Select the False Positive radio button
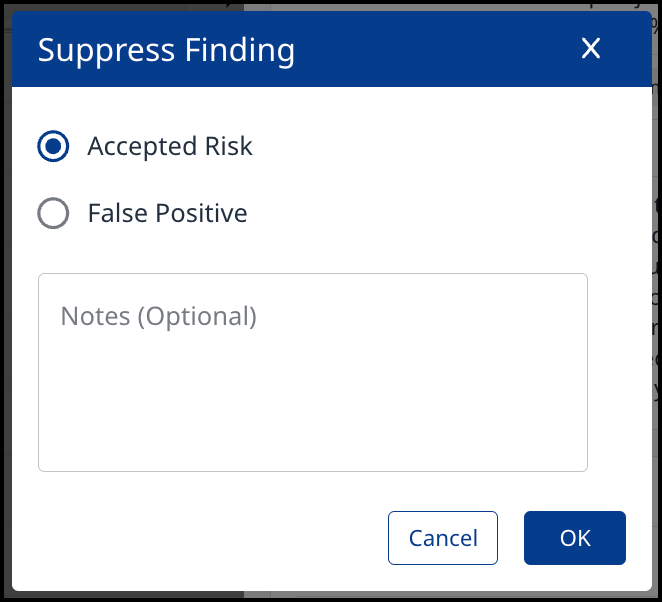 (x=53, y=213)
